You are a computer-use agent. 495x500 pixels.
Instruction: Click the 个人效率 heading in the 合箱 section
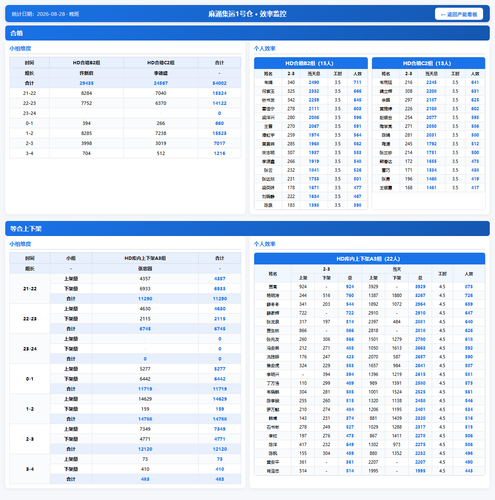coord(265,49)
